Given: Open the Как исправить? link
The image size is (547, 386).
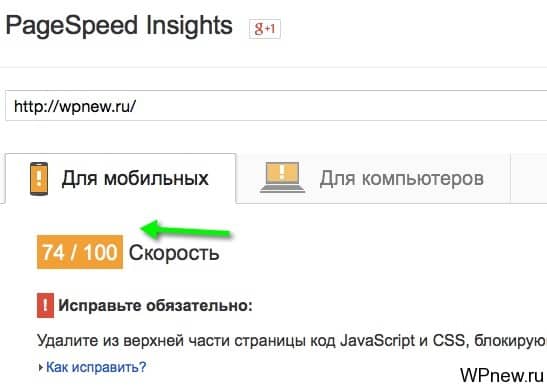Looking at the screenshot, I should coord(96,367).
